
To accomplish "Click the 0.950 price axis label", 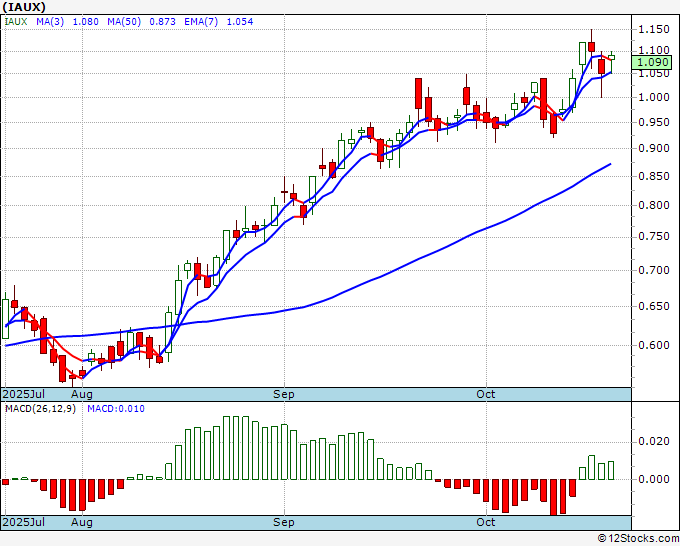I will [x=654, y=122].
